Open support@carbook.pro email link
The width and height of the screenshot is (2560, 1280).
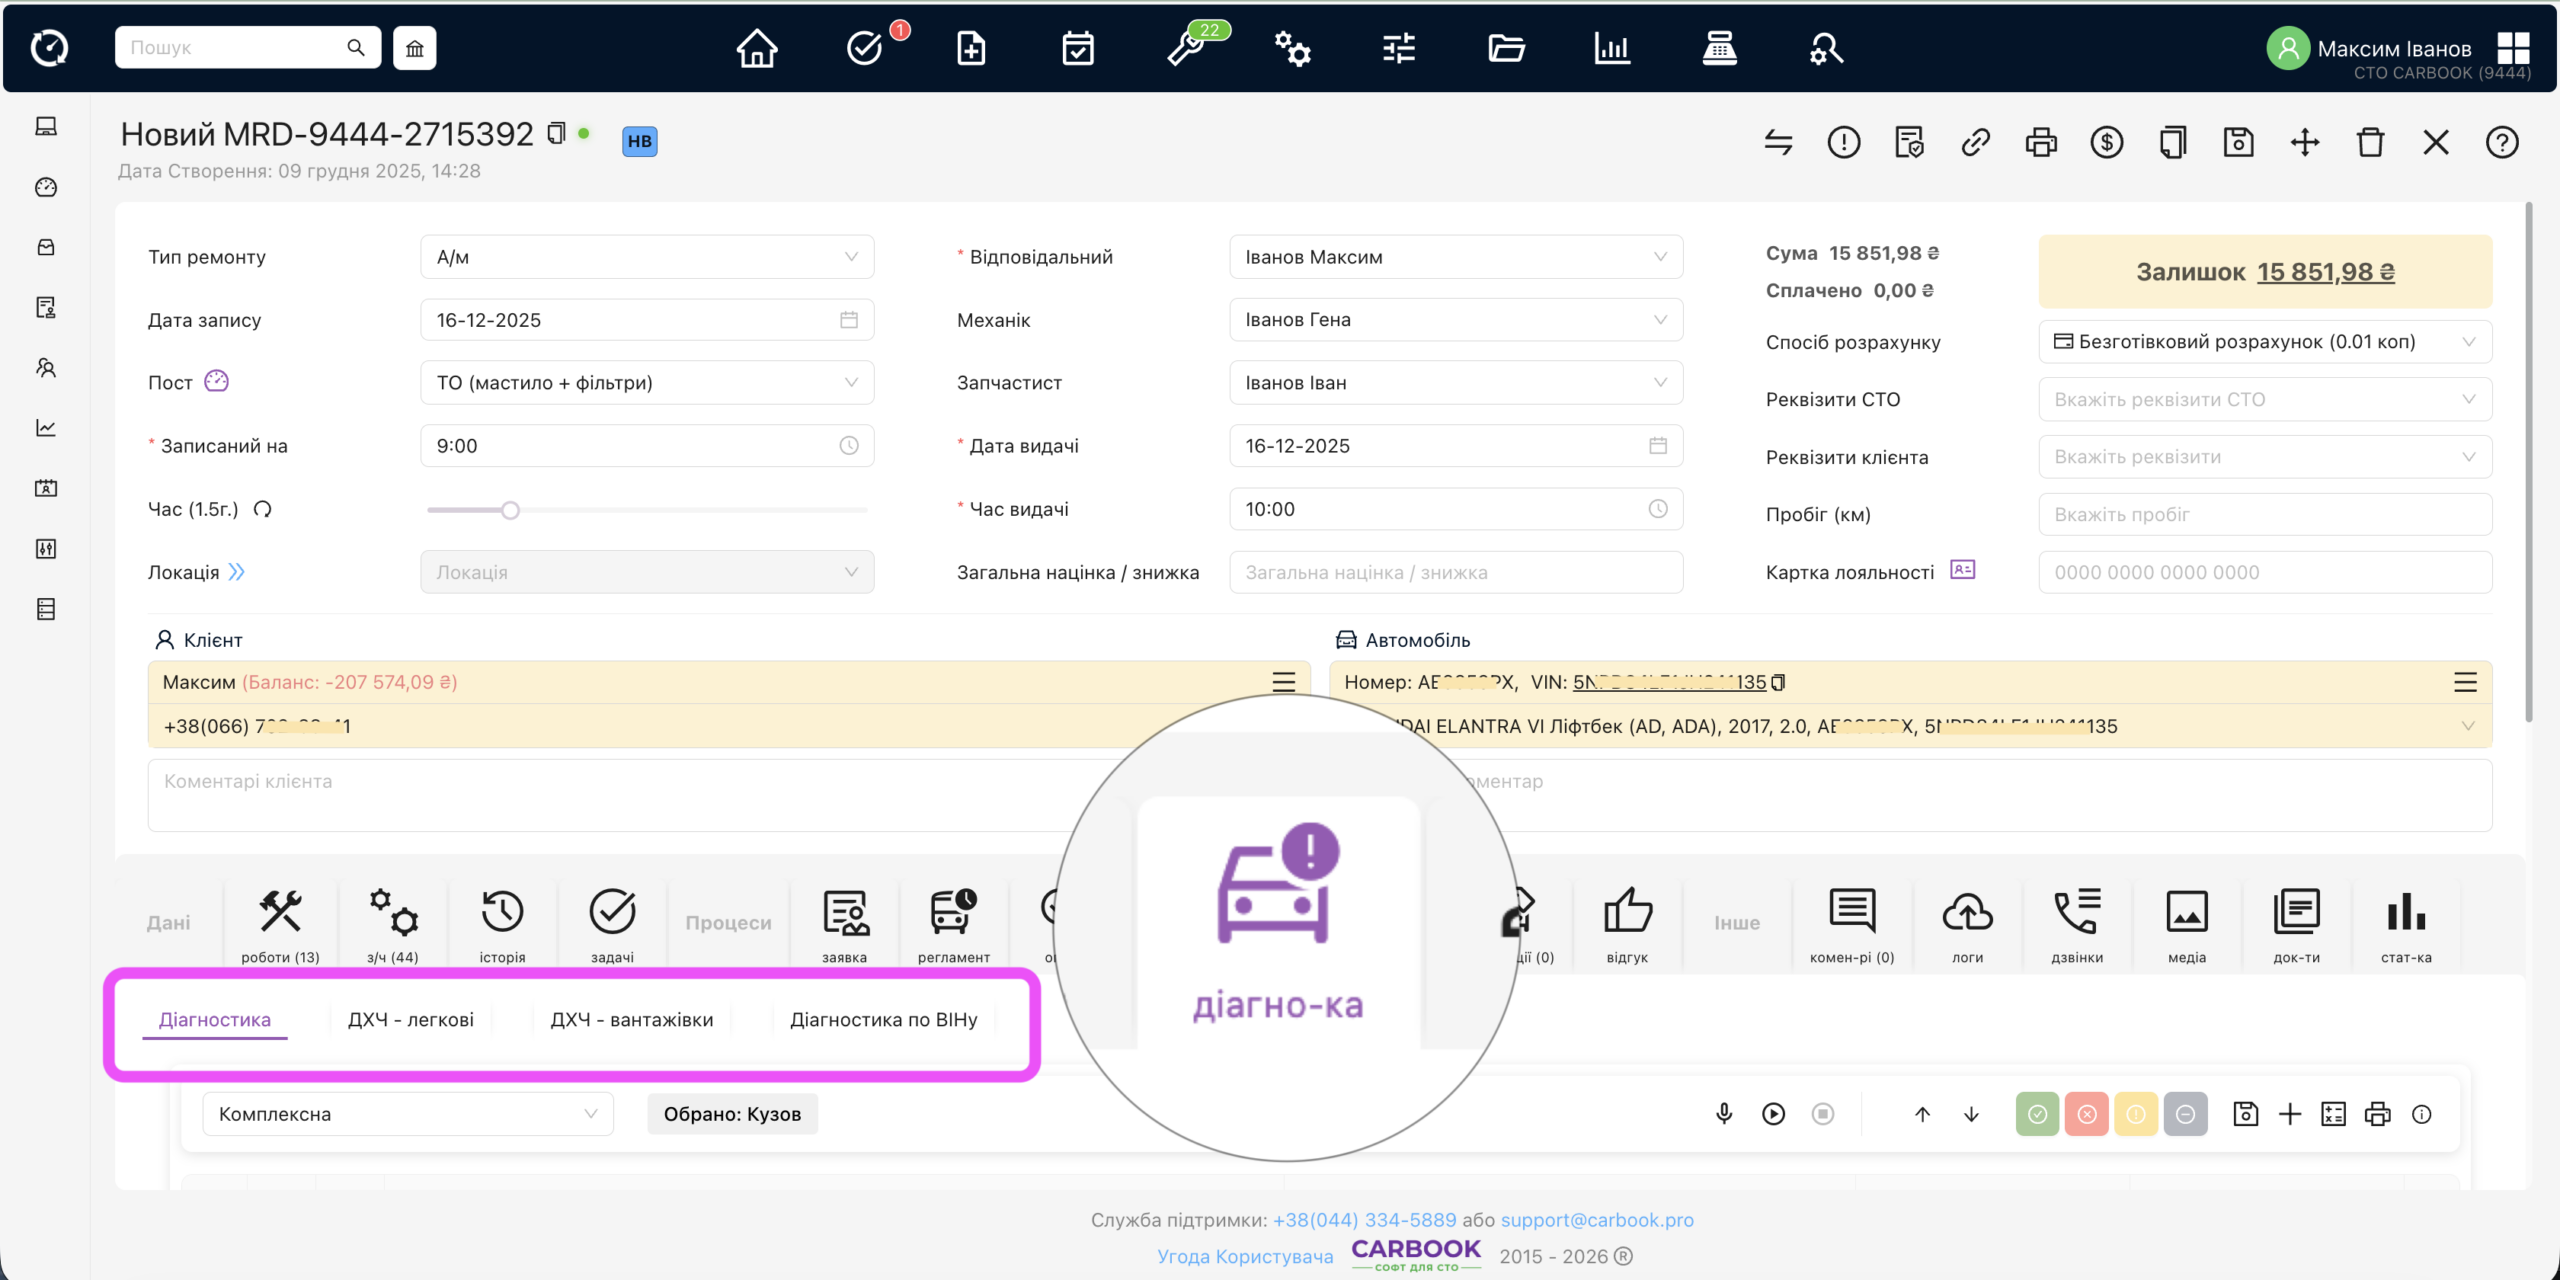pos(1597,1220)
